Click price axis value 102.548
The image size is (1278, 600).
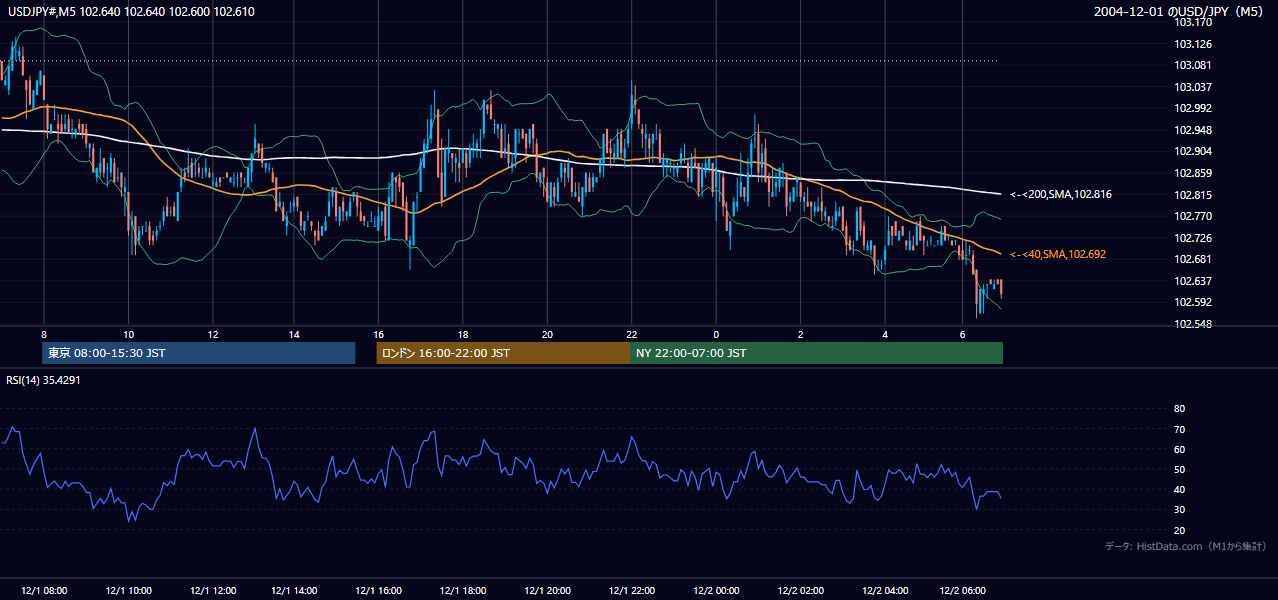pos(1193,324)
